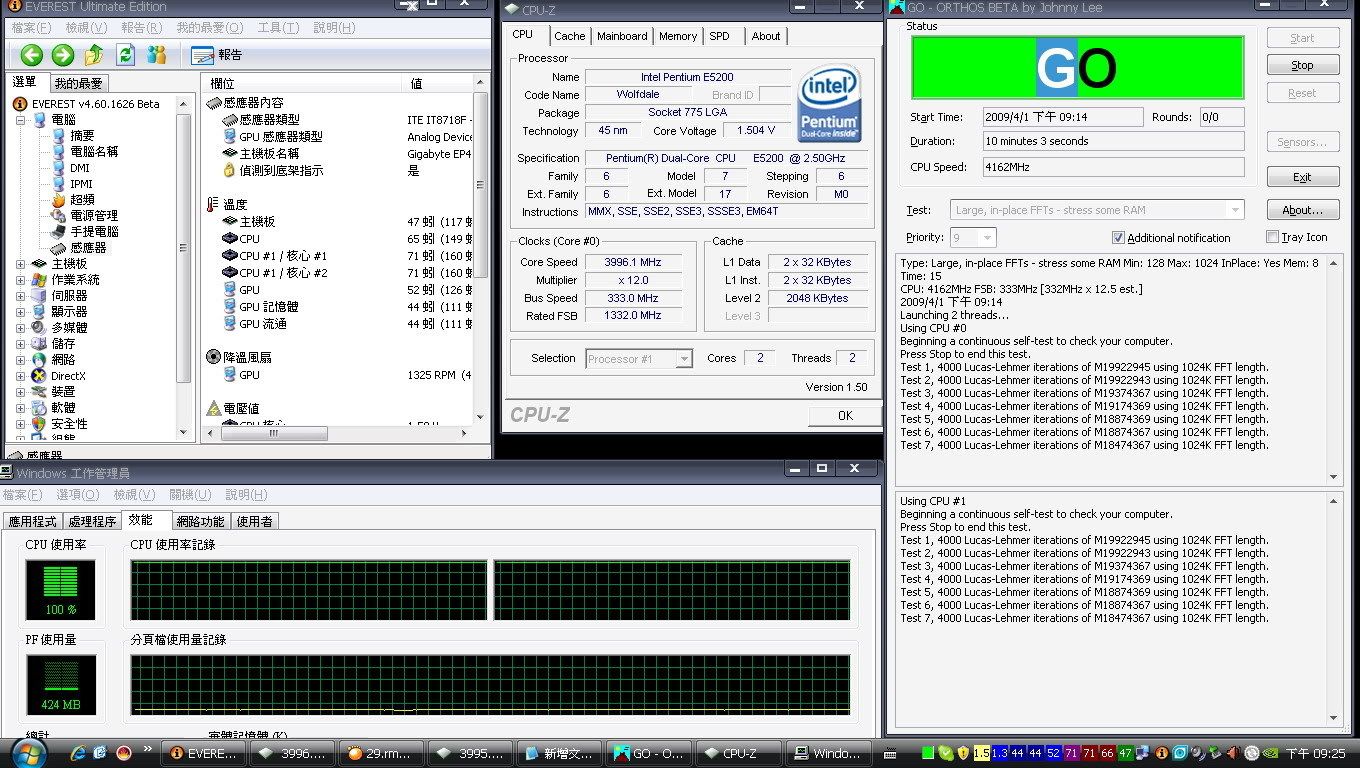Expand 顯示器 display node

tap(21, 312)
